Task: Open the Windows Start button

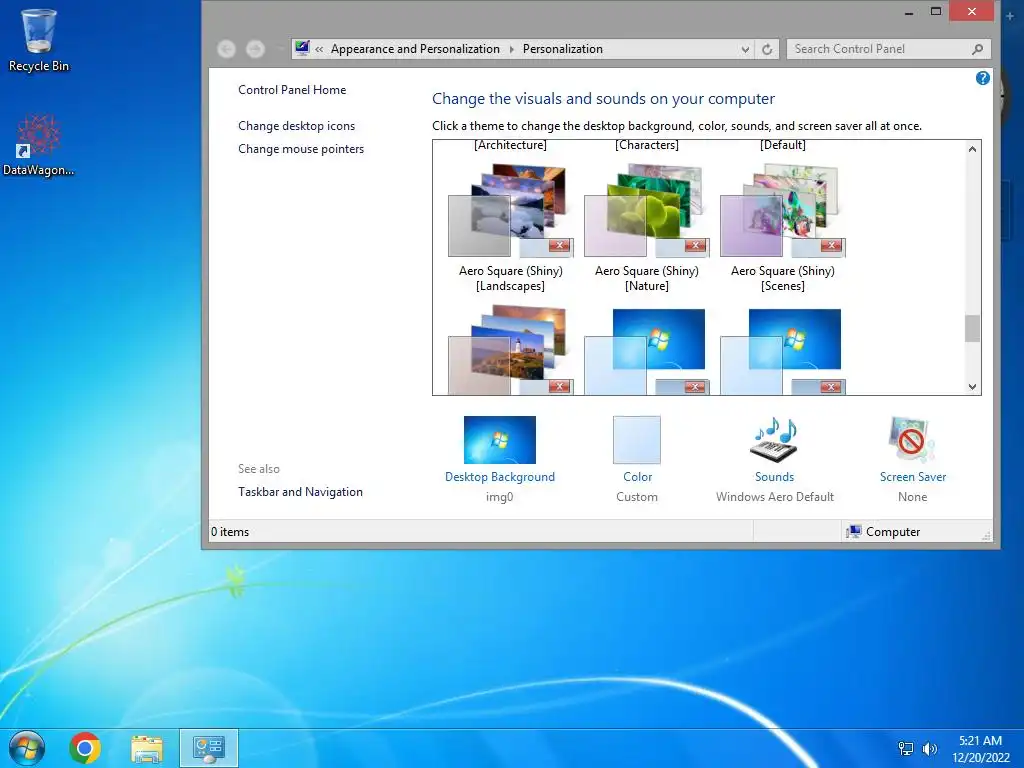Action: 27,748
